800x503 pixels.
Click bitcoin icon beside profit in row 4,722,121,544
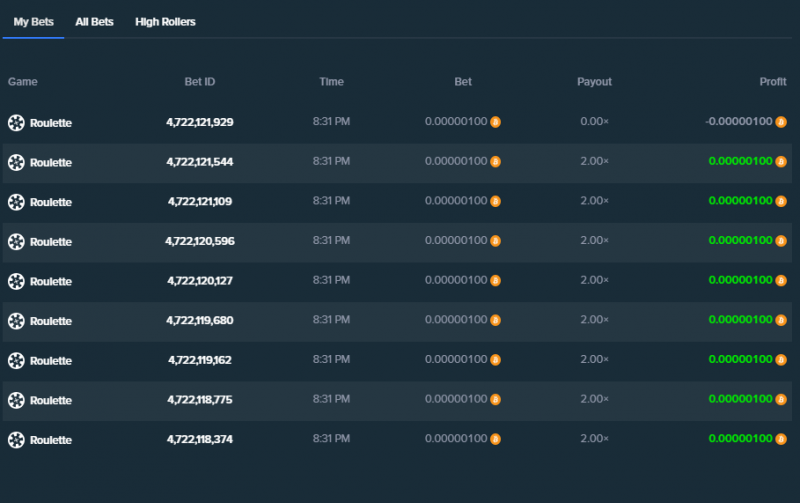[781, 162]
